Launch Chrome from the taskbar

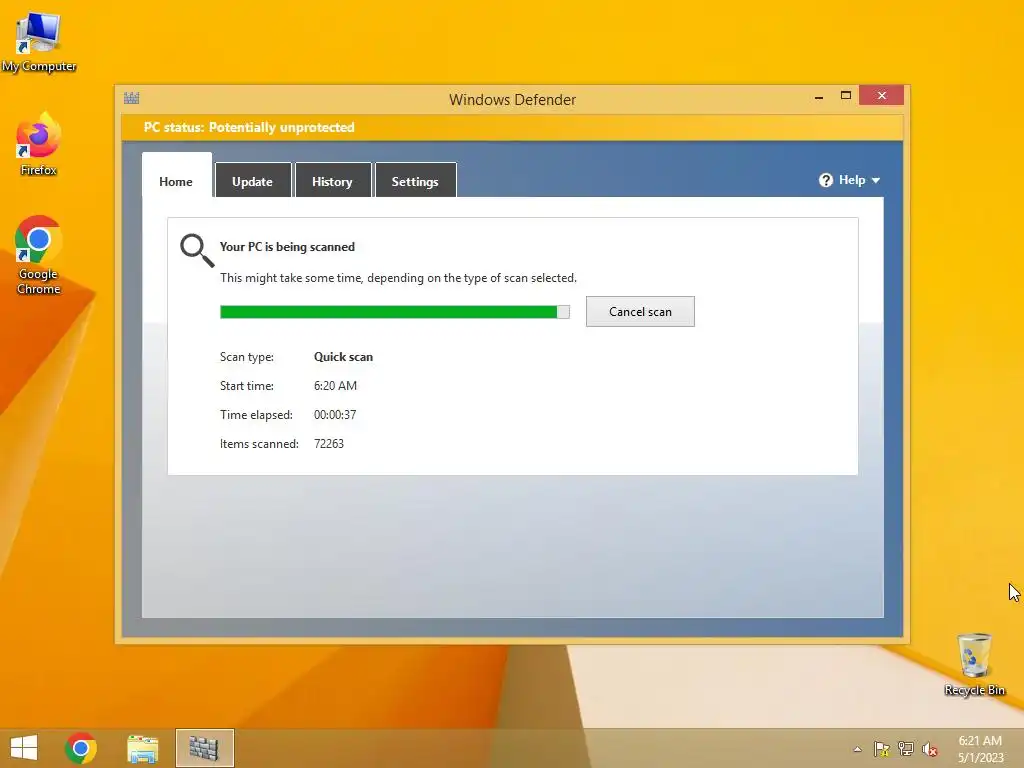click(x=81, y=748)
